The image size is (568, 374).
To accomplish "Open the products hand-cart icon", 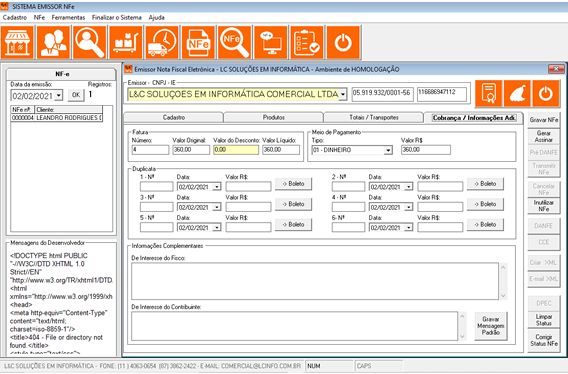I will [126, 43].
